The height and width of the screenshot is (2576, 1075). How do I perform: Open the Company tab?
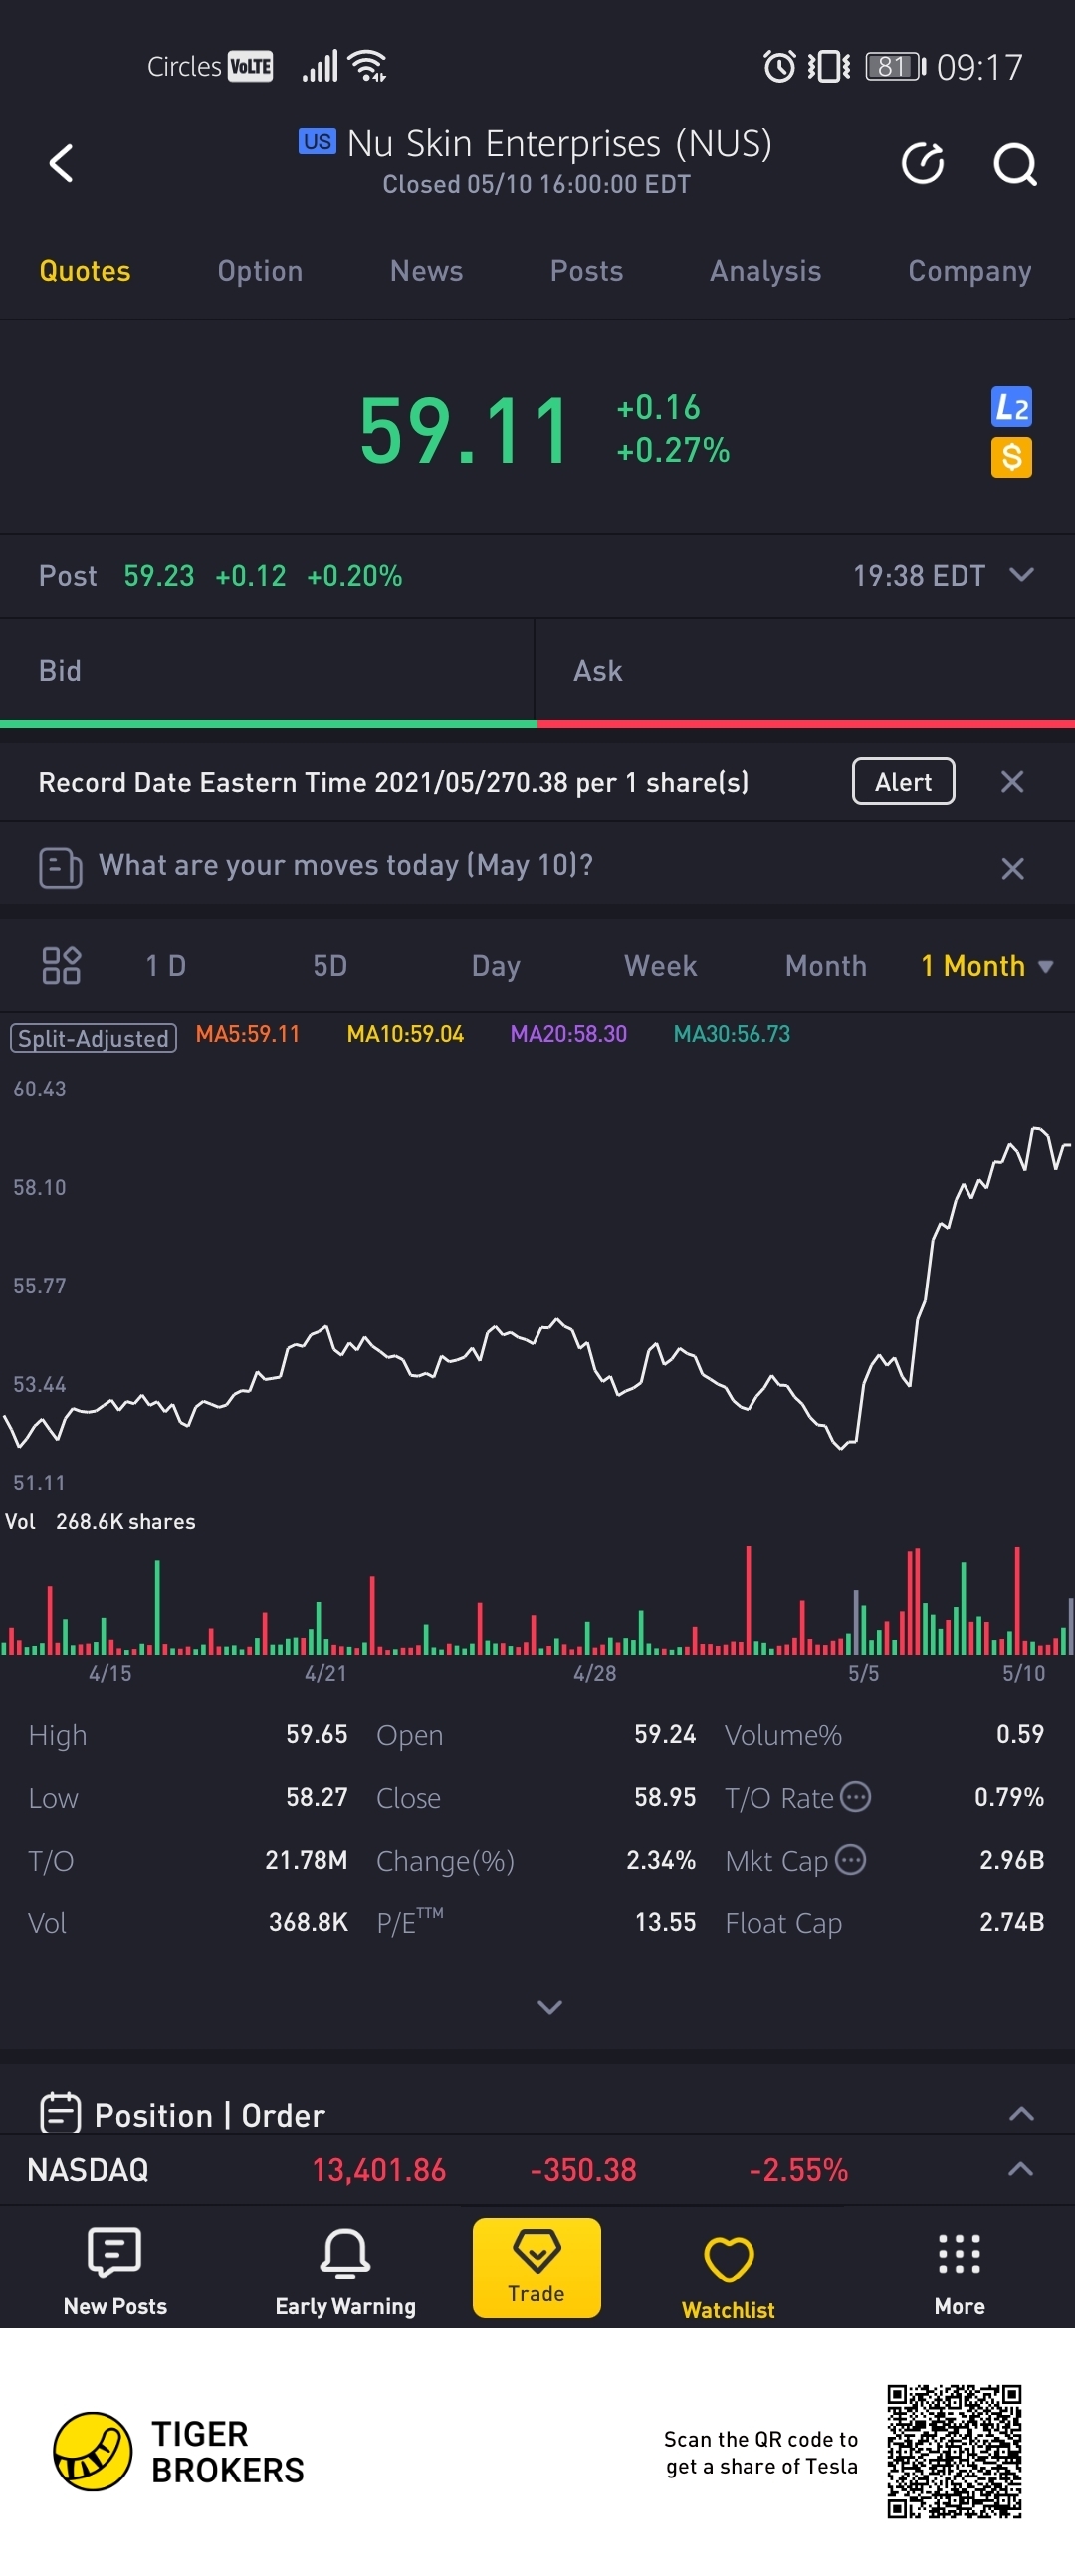pos(969,270)
